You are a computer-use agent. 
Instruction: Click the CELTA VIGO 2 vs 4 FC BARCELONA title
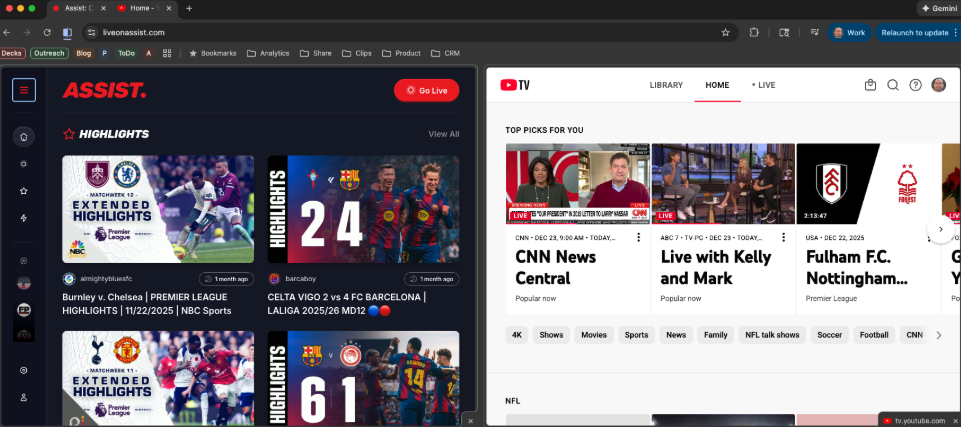coord(346,304)
